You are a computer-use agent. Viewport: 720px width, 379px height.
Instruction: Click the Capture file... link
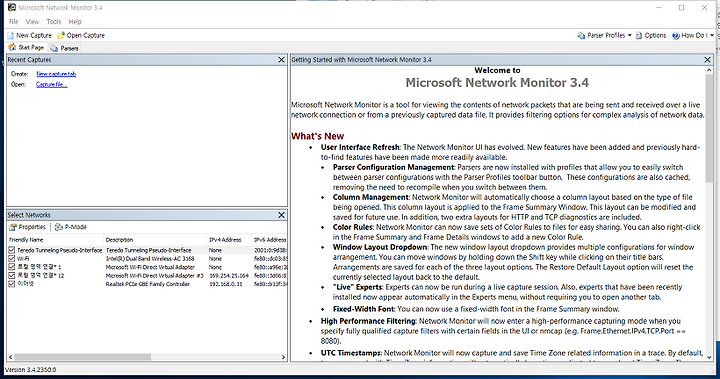point(52,85)
